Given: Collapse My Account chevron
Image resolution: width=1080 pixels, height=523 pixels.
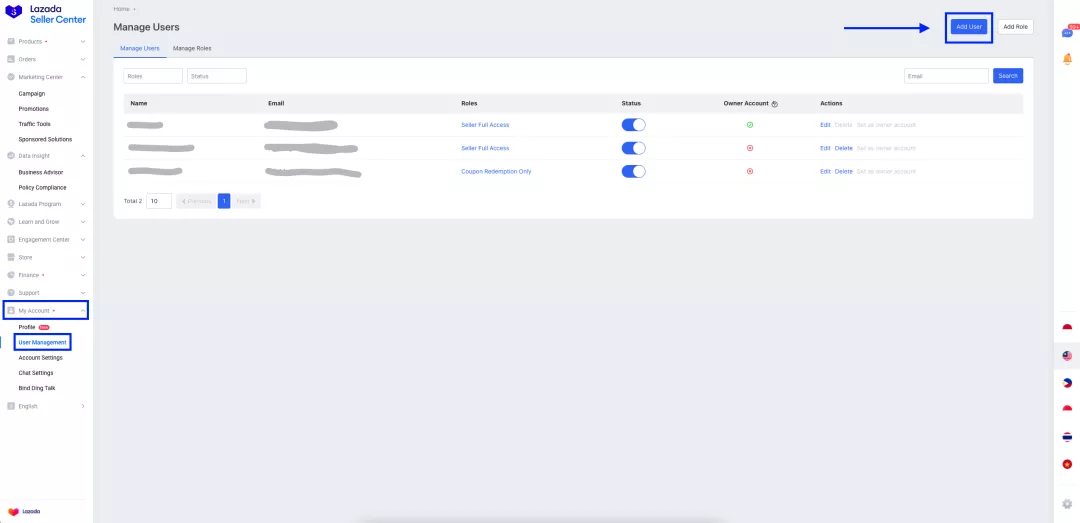Looking at the screenshot, I should click(x=83, y=311).
